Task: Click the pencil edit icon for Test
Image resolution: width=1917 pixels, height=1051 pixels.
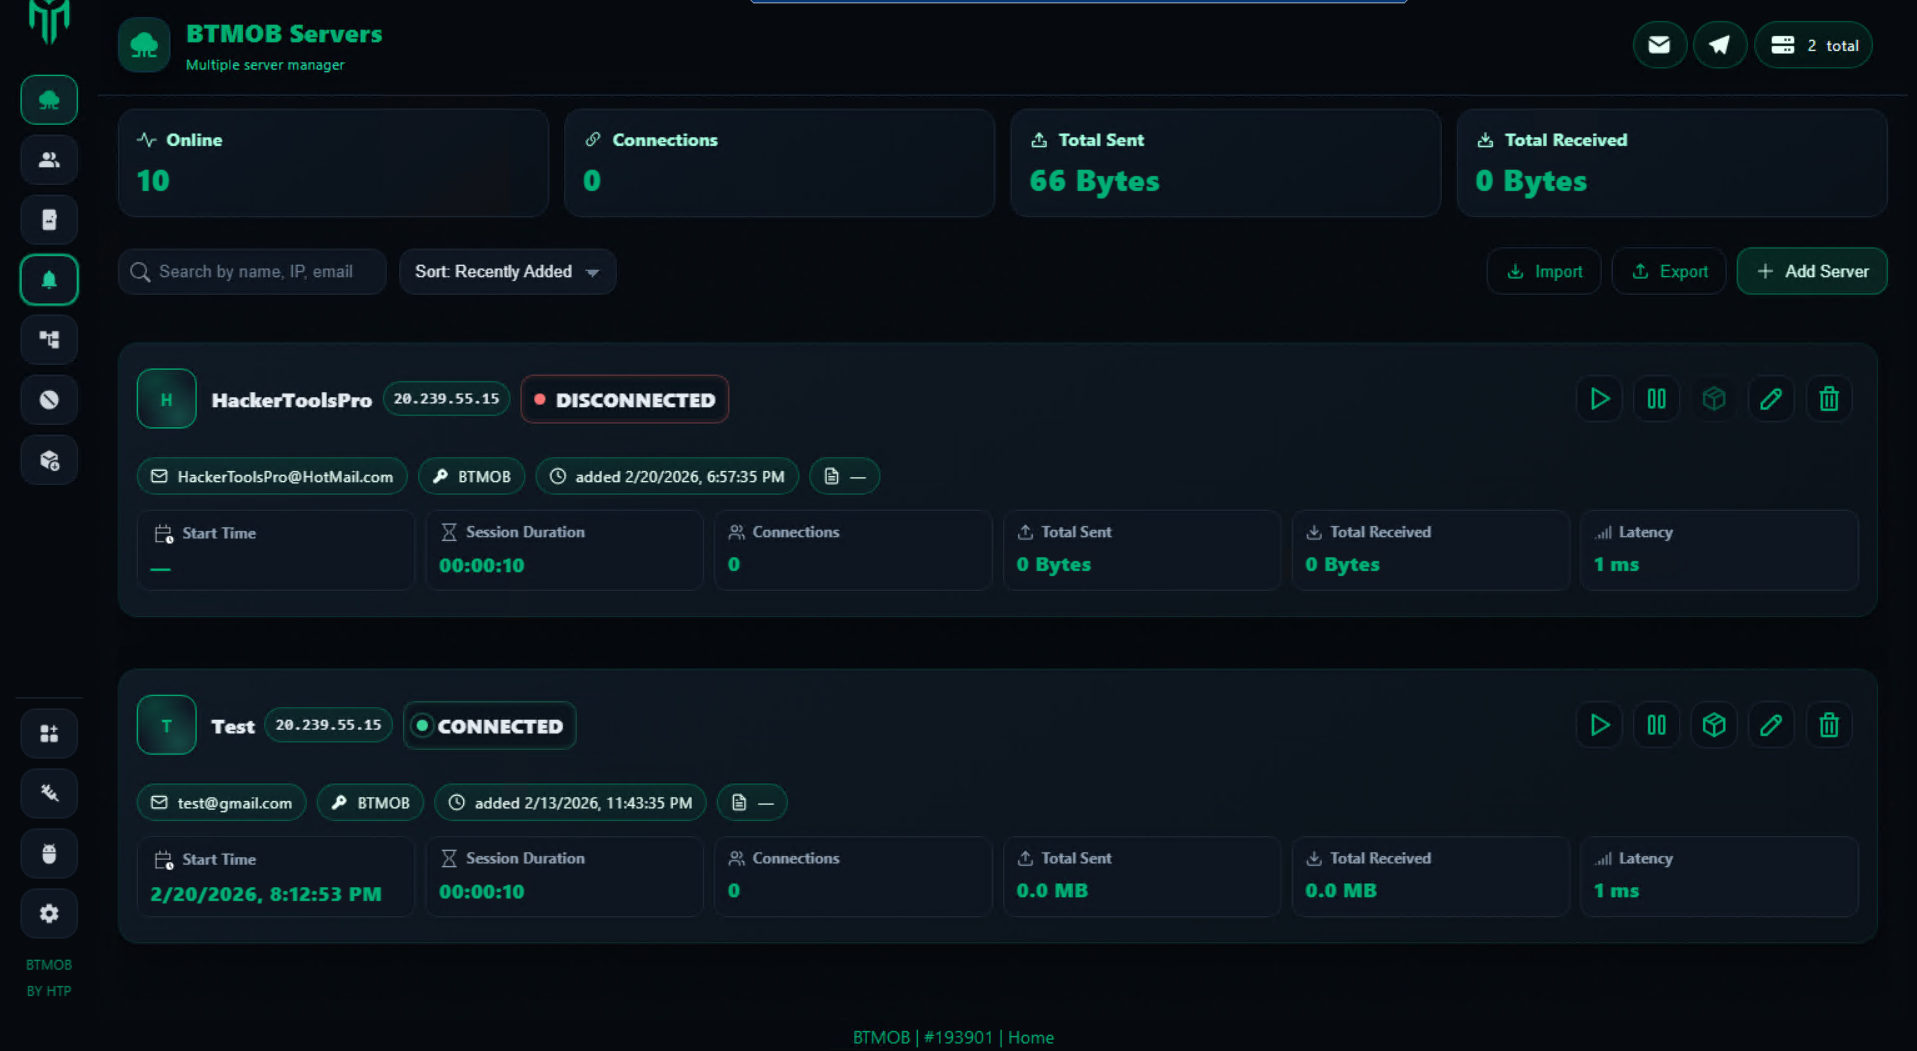Action: 1770,725
